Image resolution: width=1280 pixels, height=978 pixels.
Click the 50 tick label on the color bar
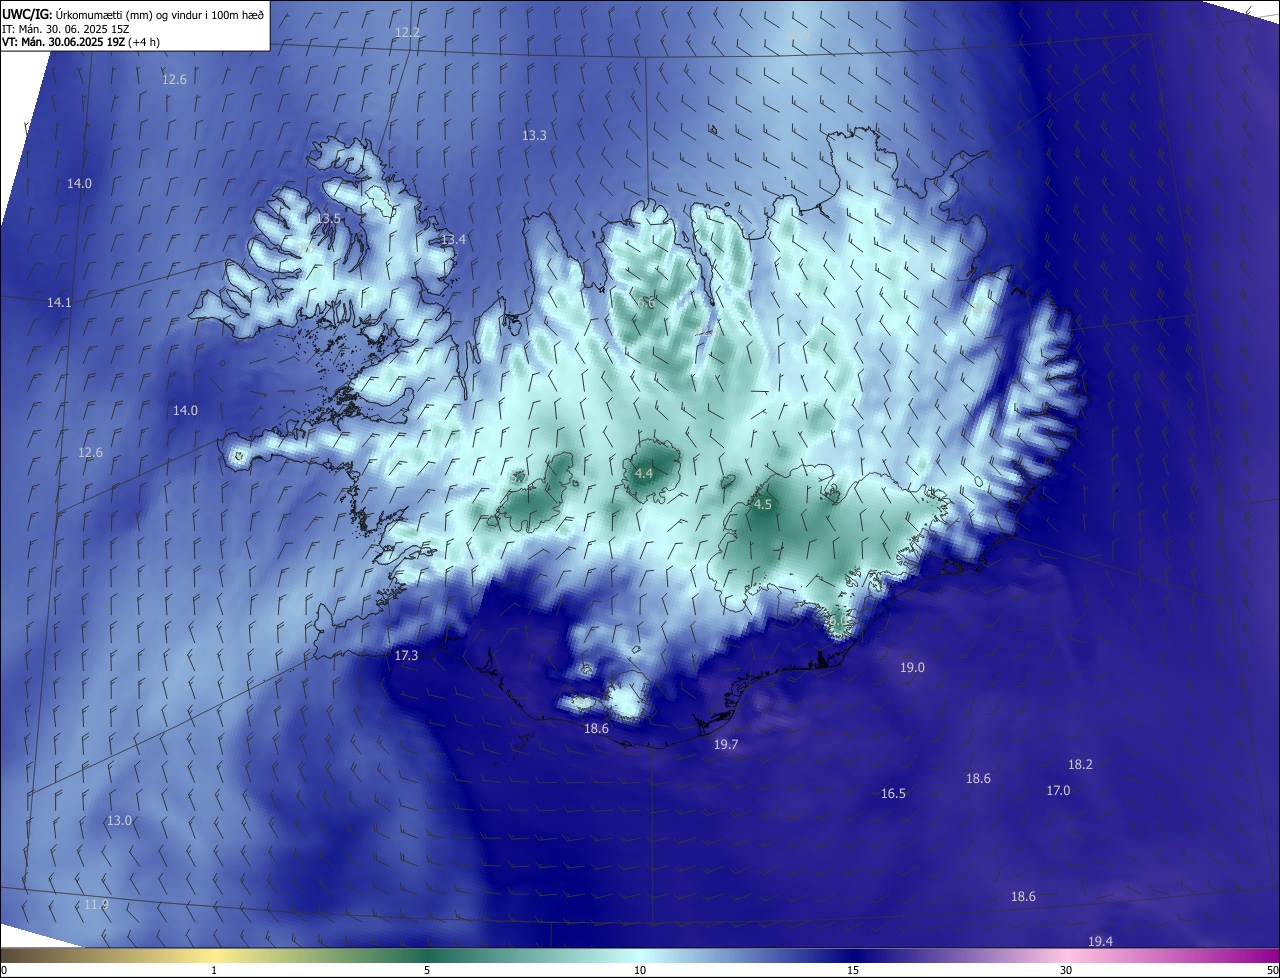pos(1272,971)
